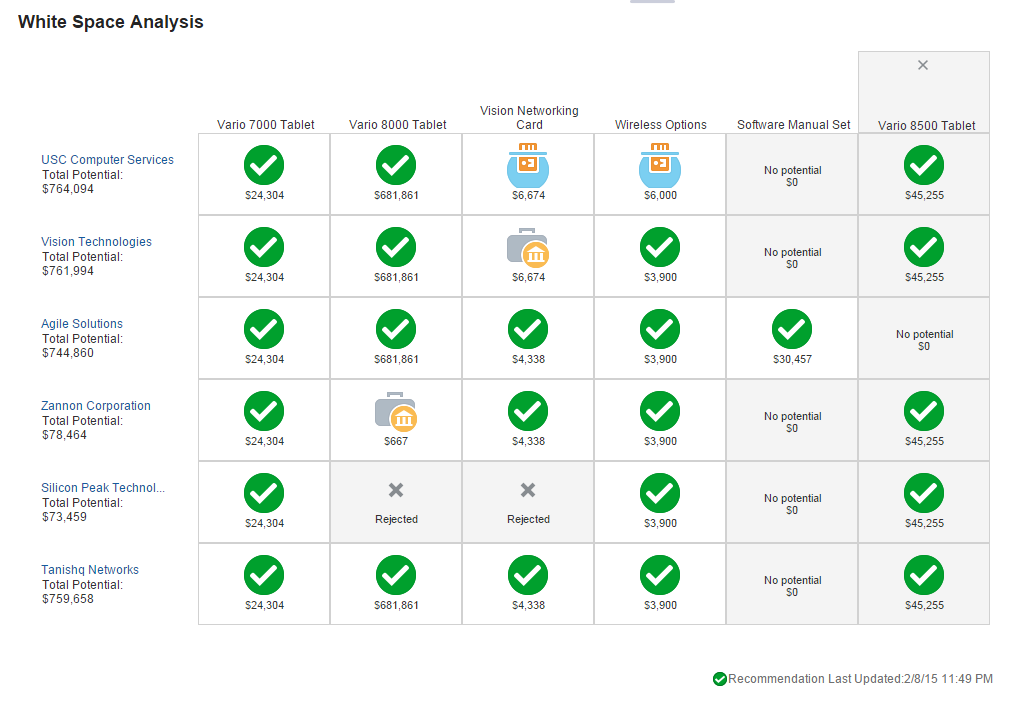Click USC total potential value $764,094
This screenshot has width=1014, height=703.
tap(68, 189)
